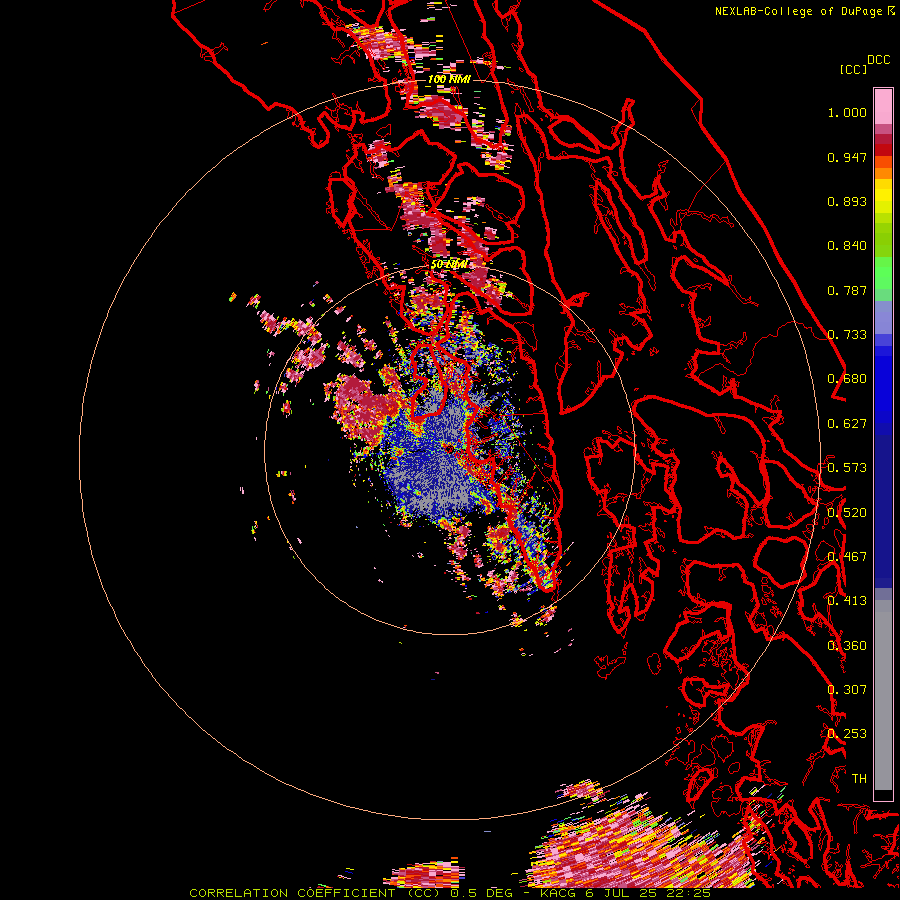Click the 0.520 legend value
Screen dimensions: 900x900
pos(847,513)
